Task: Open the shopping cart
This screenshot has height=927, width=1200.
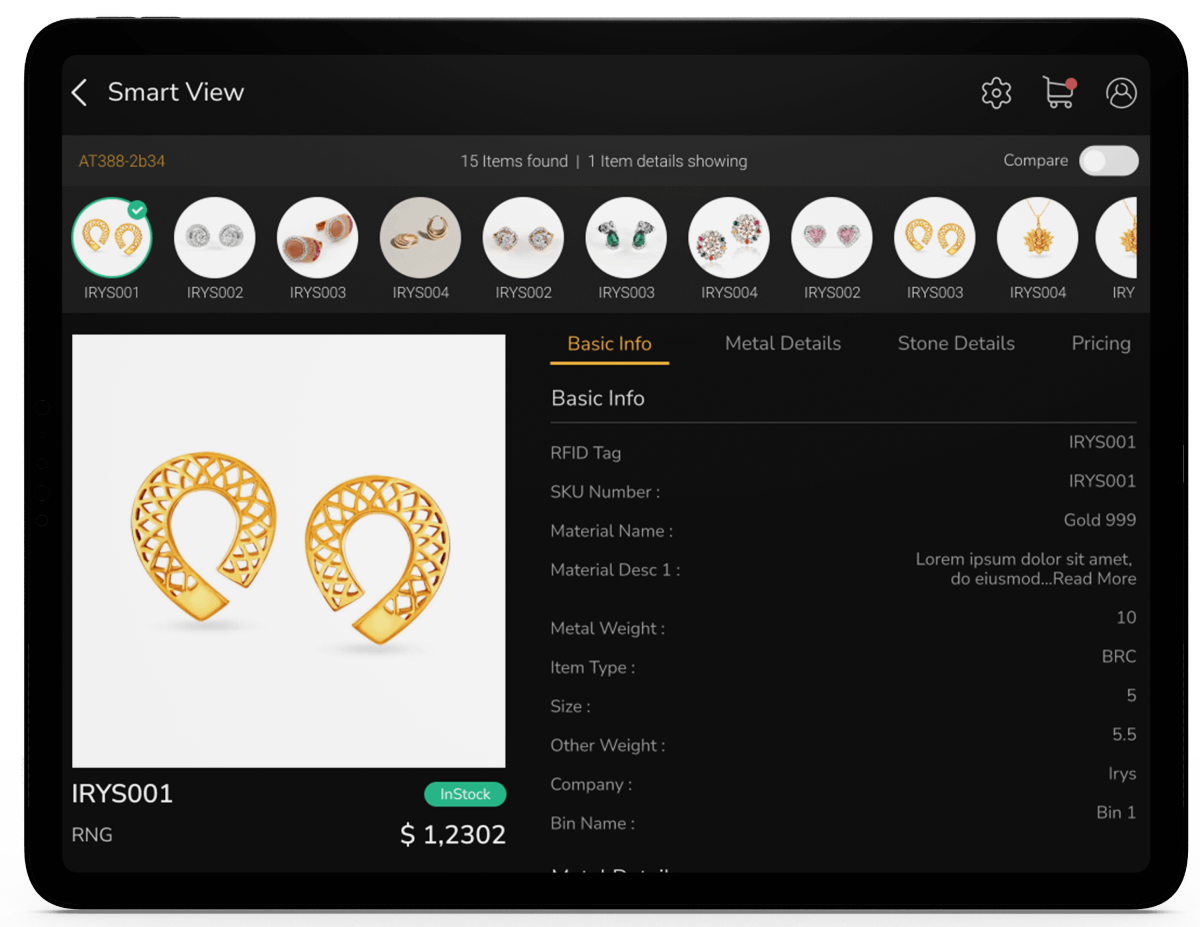Action: [1058, 93]
